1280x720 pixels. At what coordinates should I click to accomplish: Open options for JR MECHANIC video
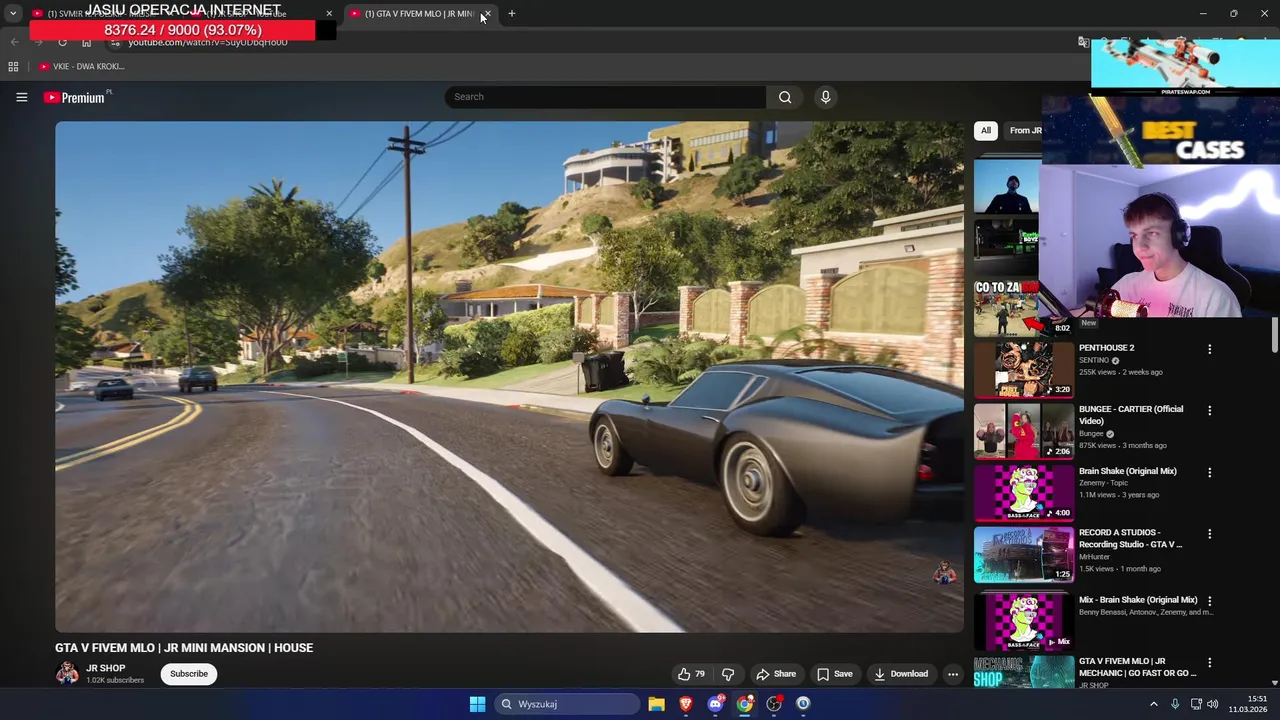(x=1209, y=662)
